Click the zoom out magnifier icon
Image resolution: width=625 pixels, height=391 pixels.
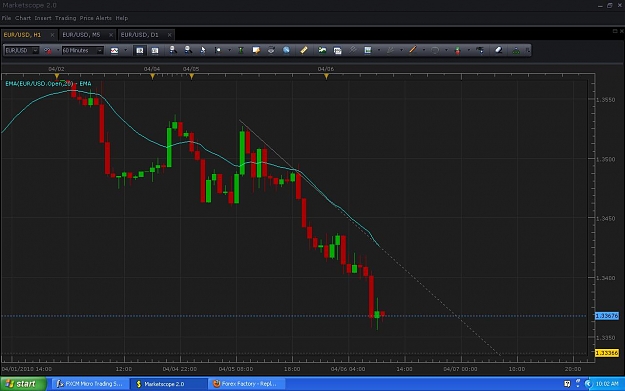pos(188,50)
